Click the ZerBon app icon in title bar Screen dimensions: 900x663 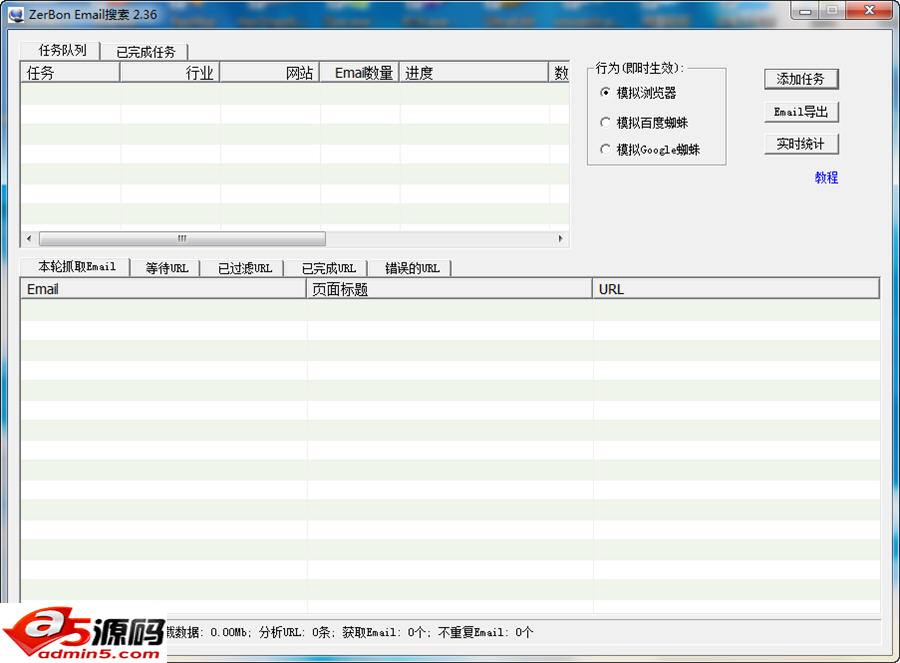(x=15, y=14)
